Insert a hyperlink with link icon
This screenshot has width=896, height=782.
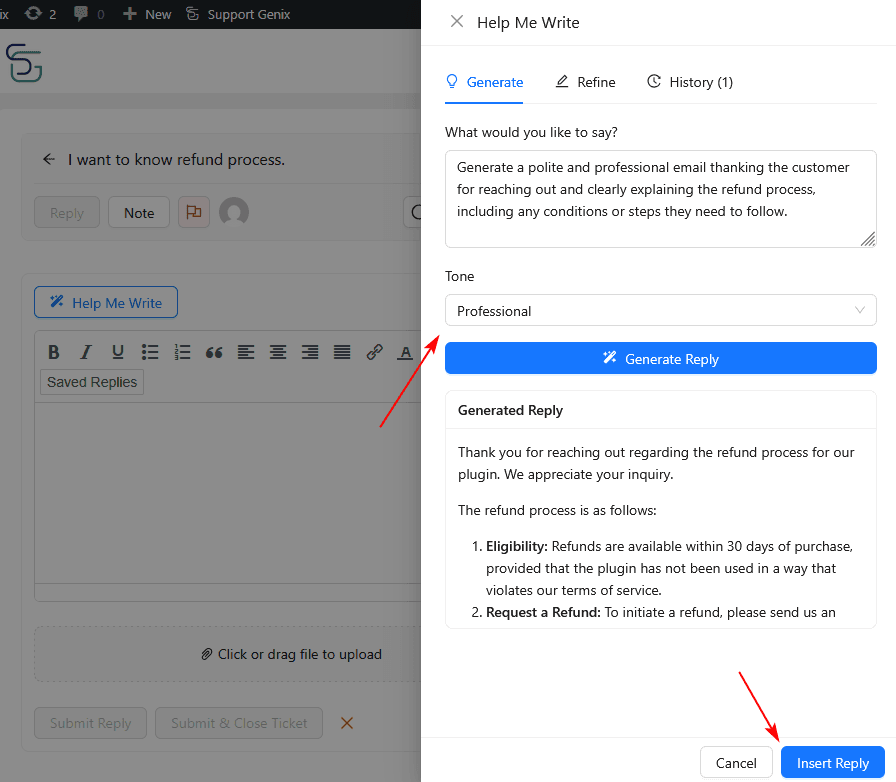coord(374,352)
